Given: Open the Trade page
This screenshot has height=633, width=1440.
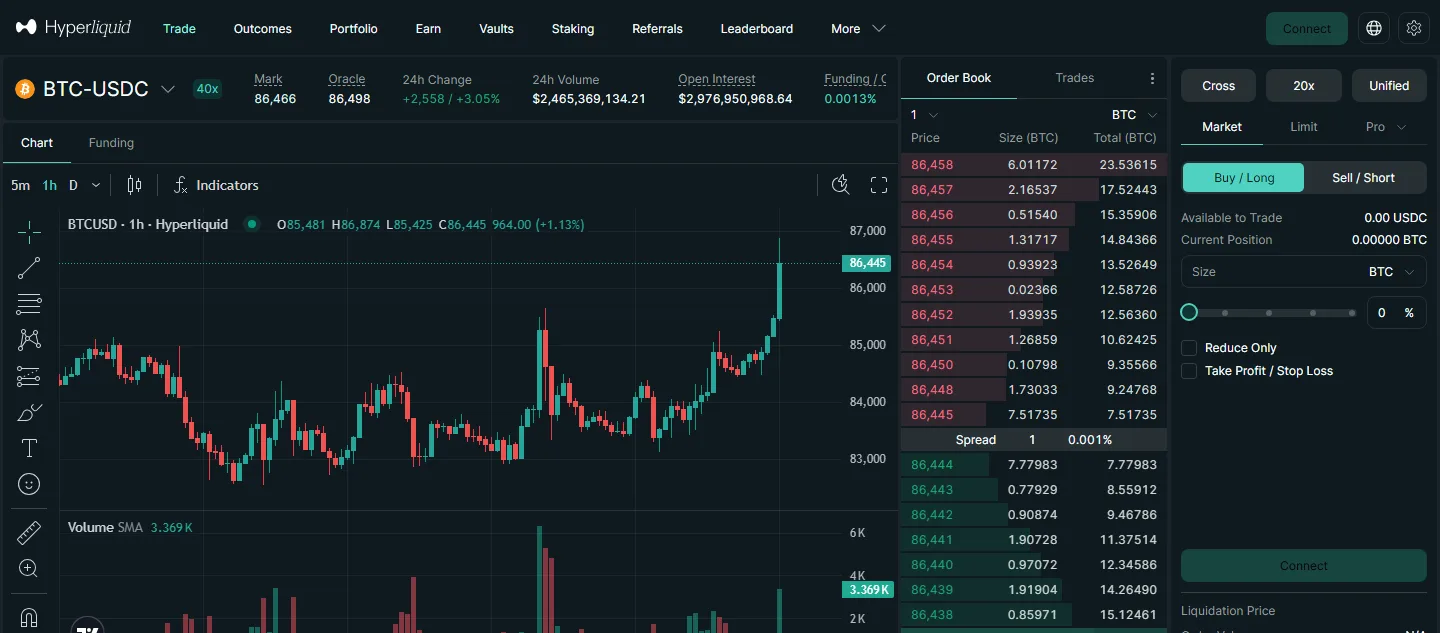Looking at the screenshot, I should (x=179, y=29).
